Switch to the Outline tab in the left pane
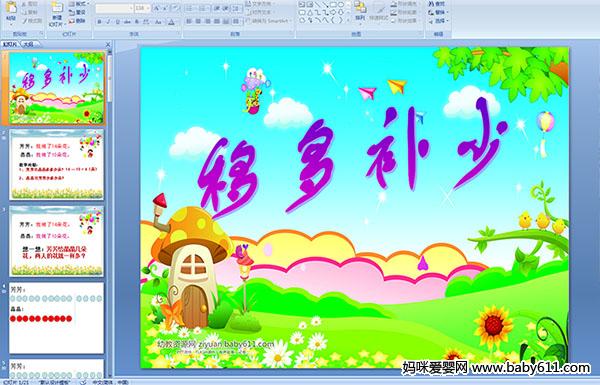Viewport: 600px width, 385px height. tap(28, 44)
